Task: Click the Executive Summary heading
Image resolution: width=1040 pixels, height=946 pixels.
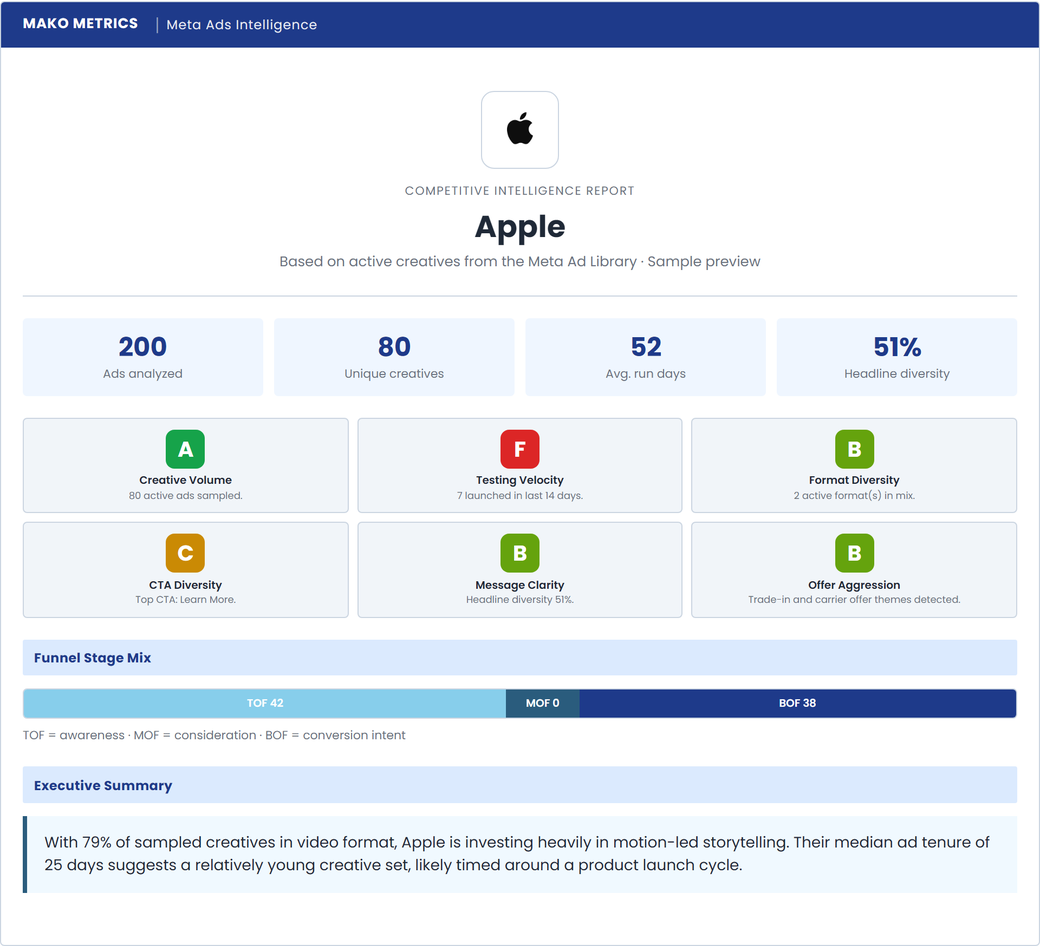Action: pos(103,785)
